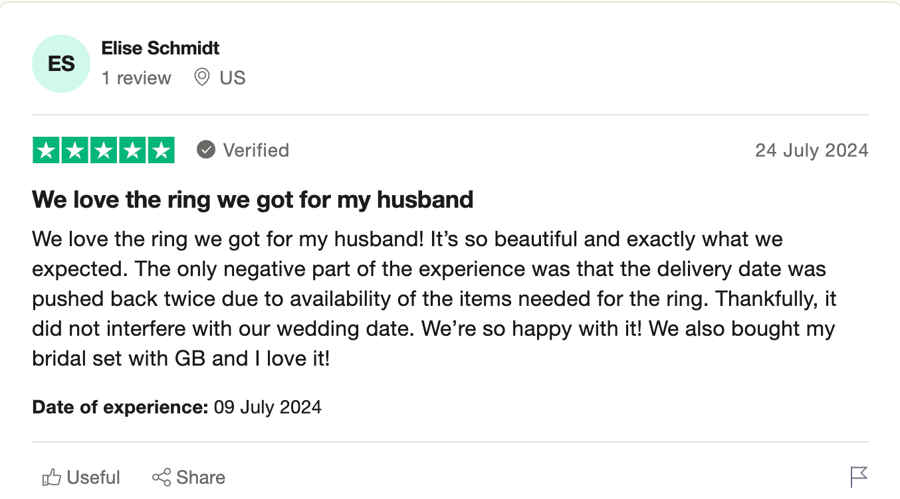Screen dimensions: 900x499
Task: Click the 24 July 2024 review date
Action: click(812, 150)
